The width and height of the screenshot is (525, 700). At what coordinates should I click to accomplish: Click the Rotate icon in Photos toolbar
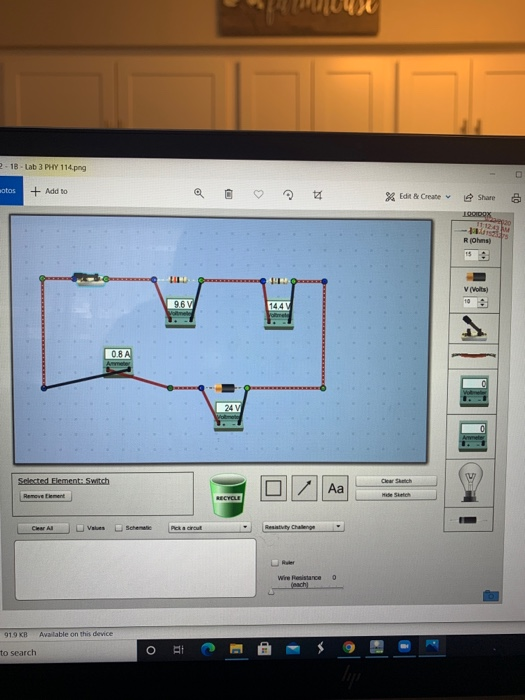(x=288, y=195)
